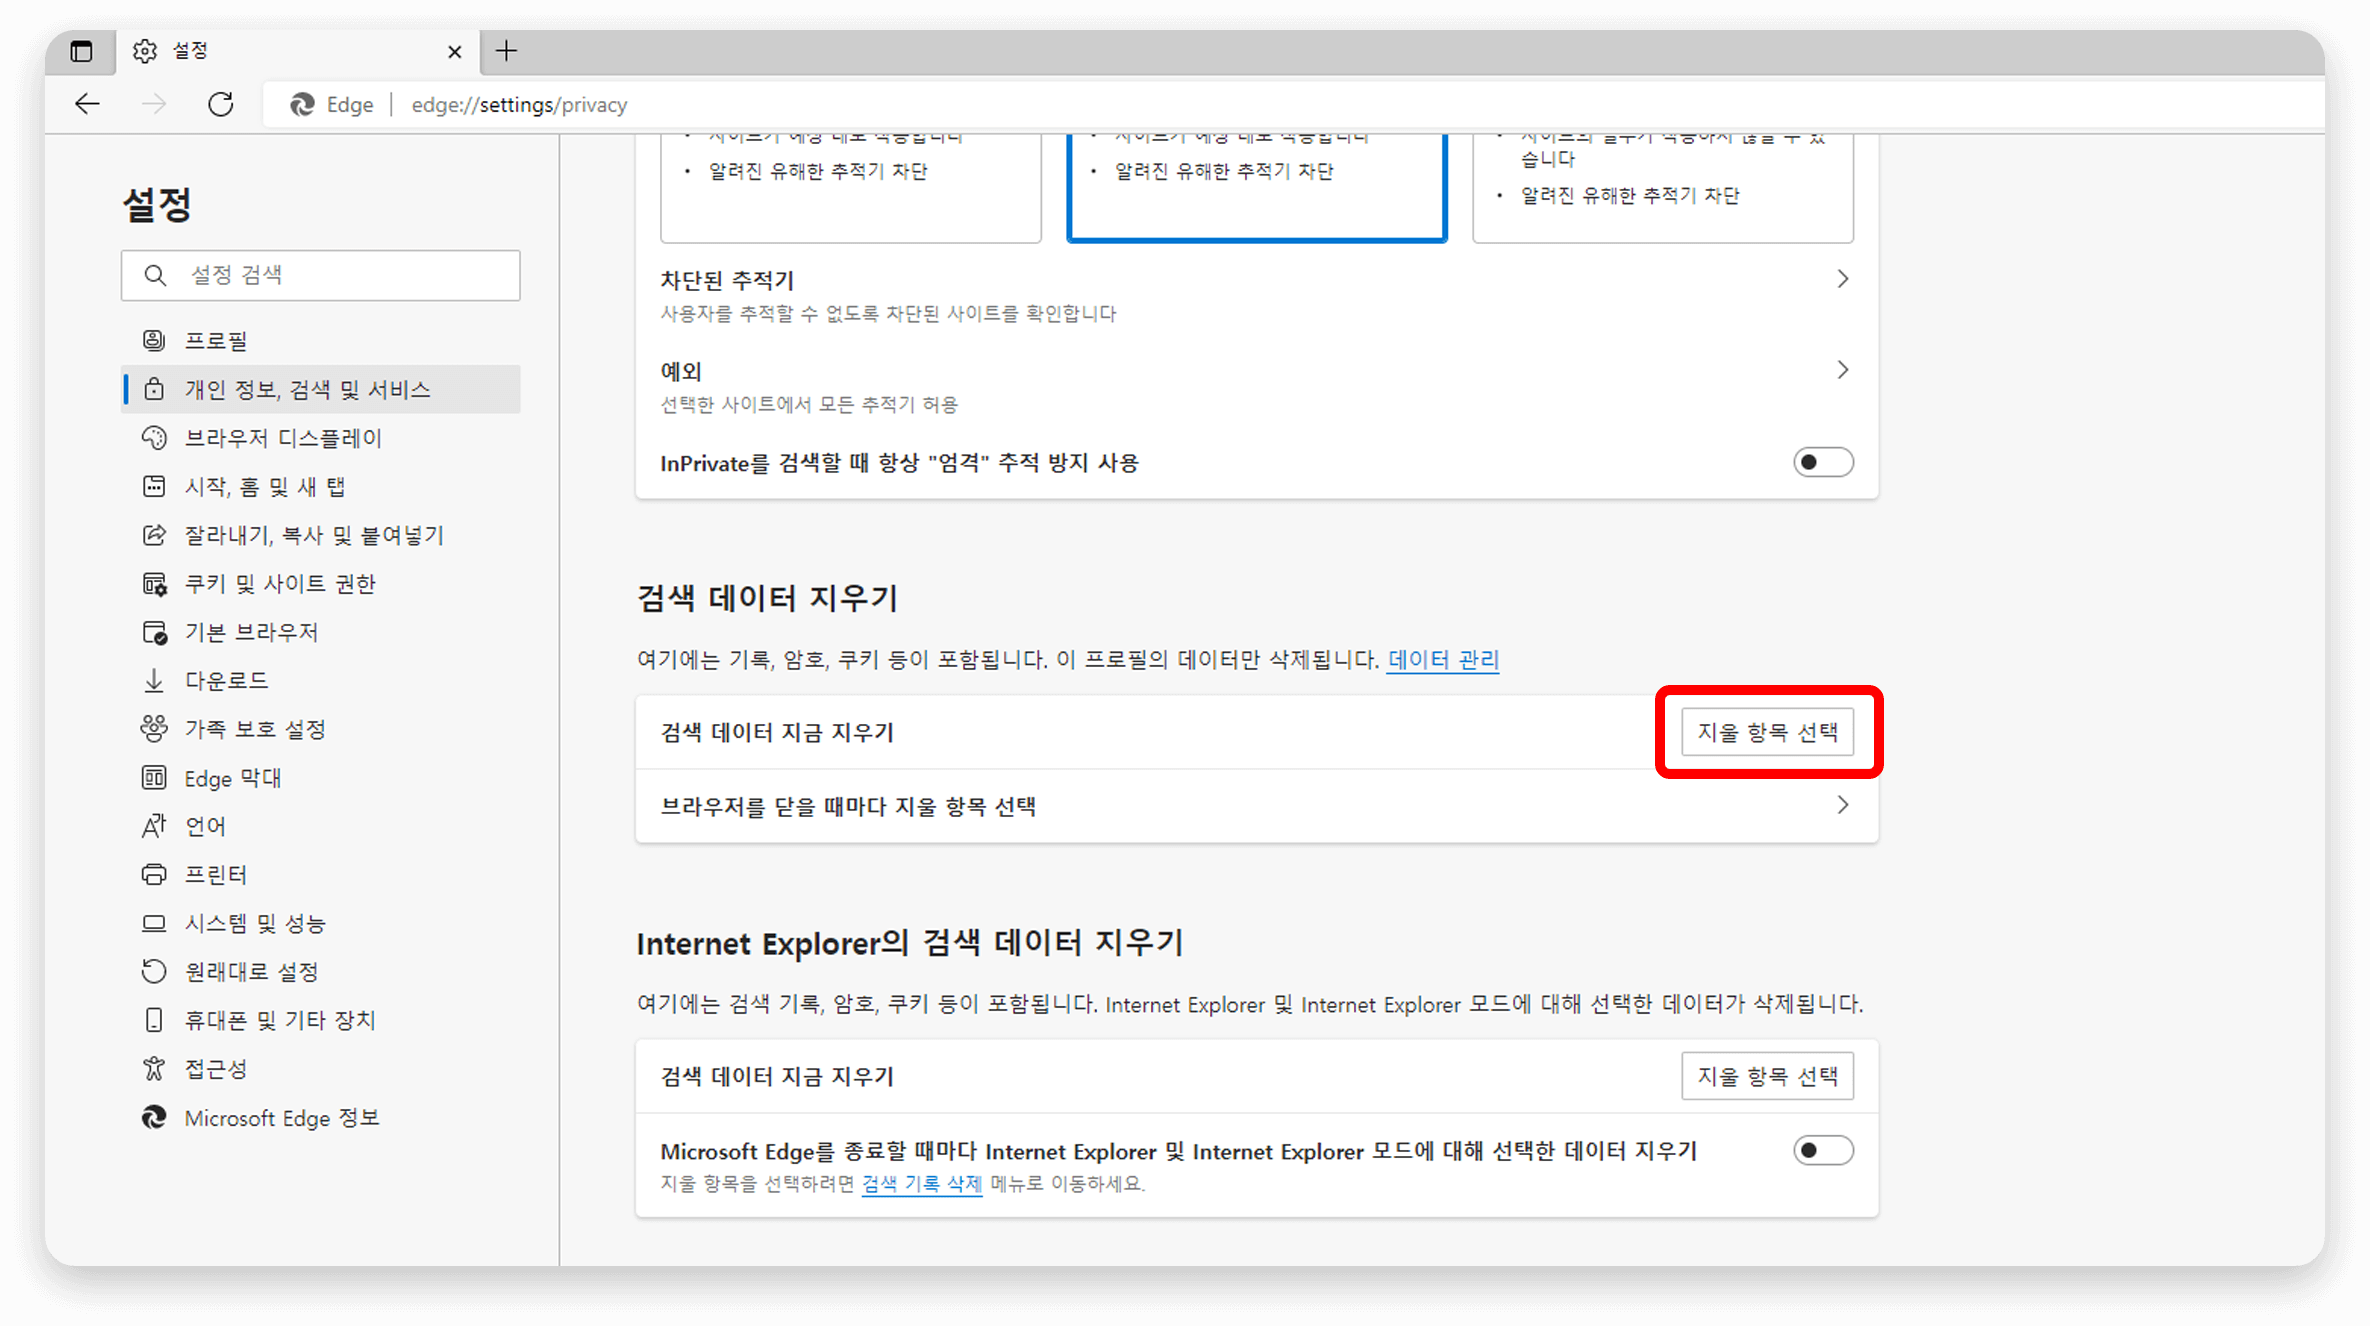This screenshot has width=2370, height=1326.
Task: Select the right tracking prevention card
Action: point(1662,187)
